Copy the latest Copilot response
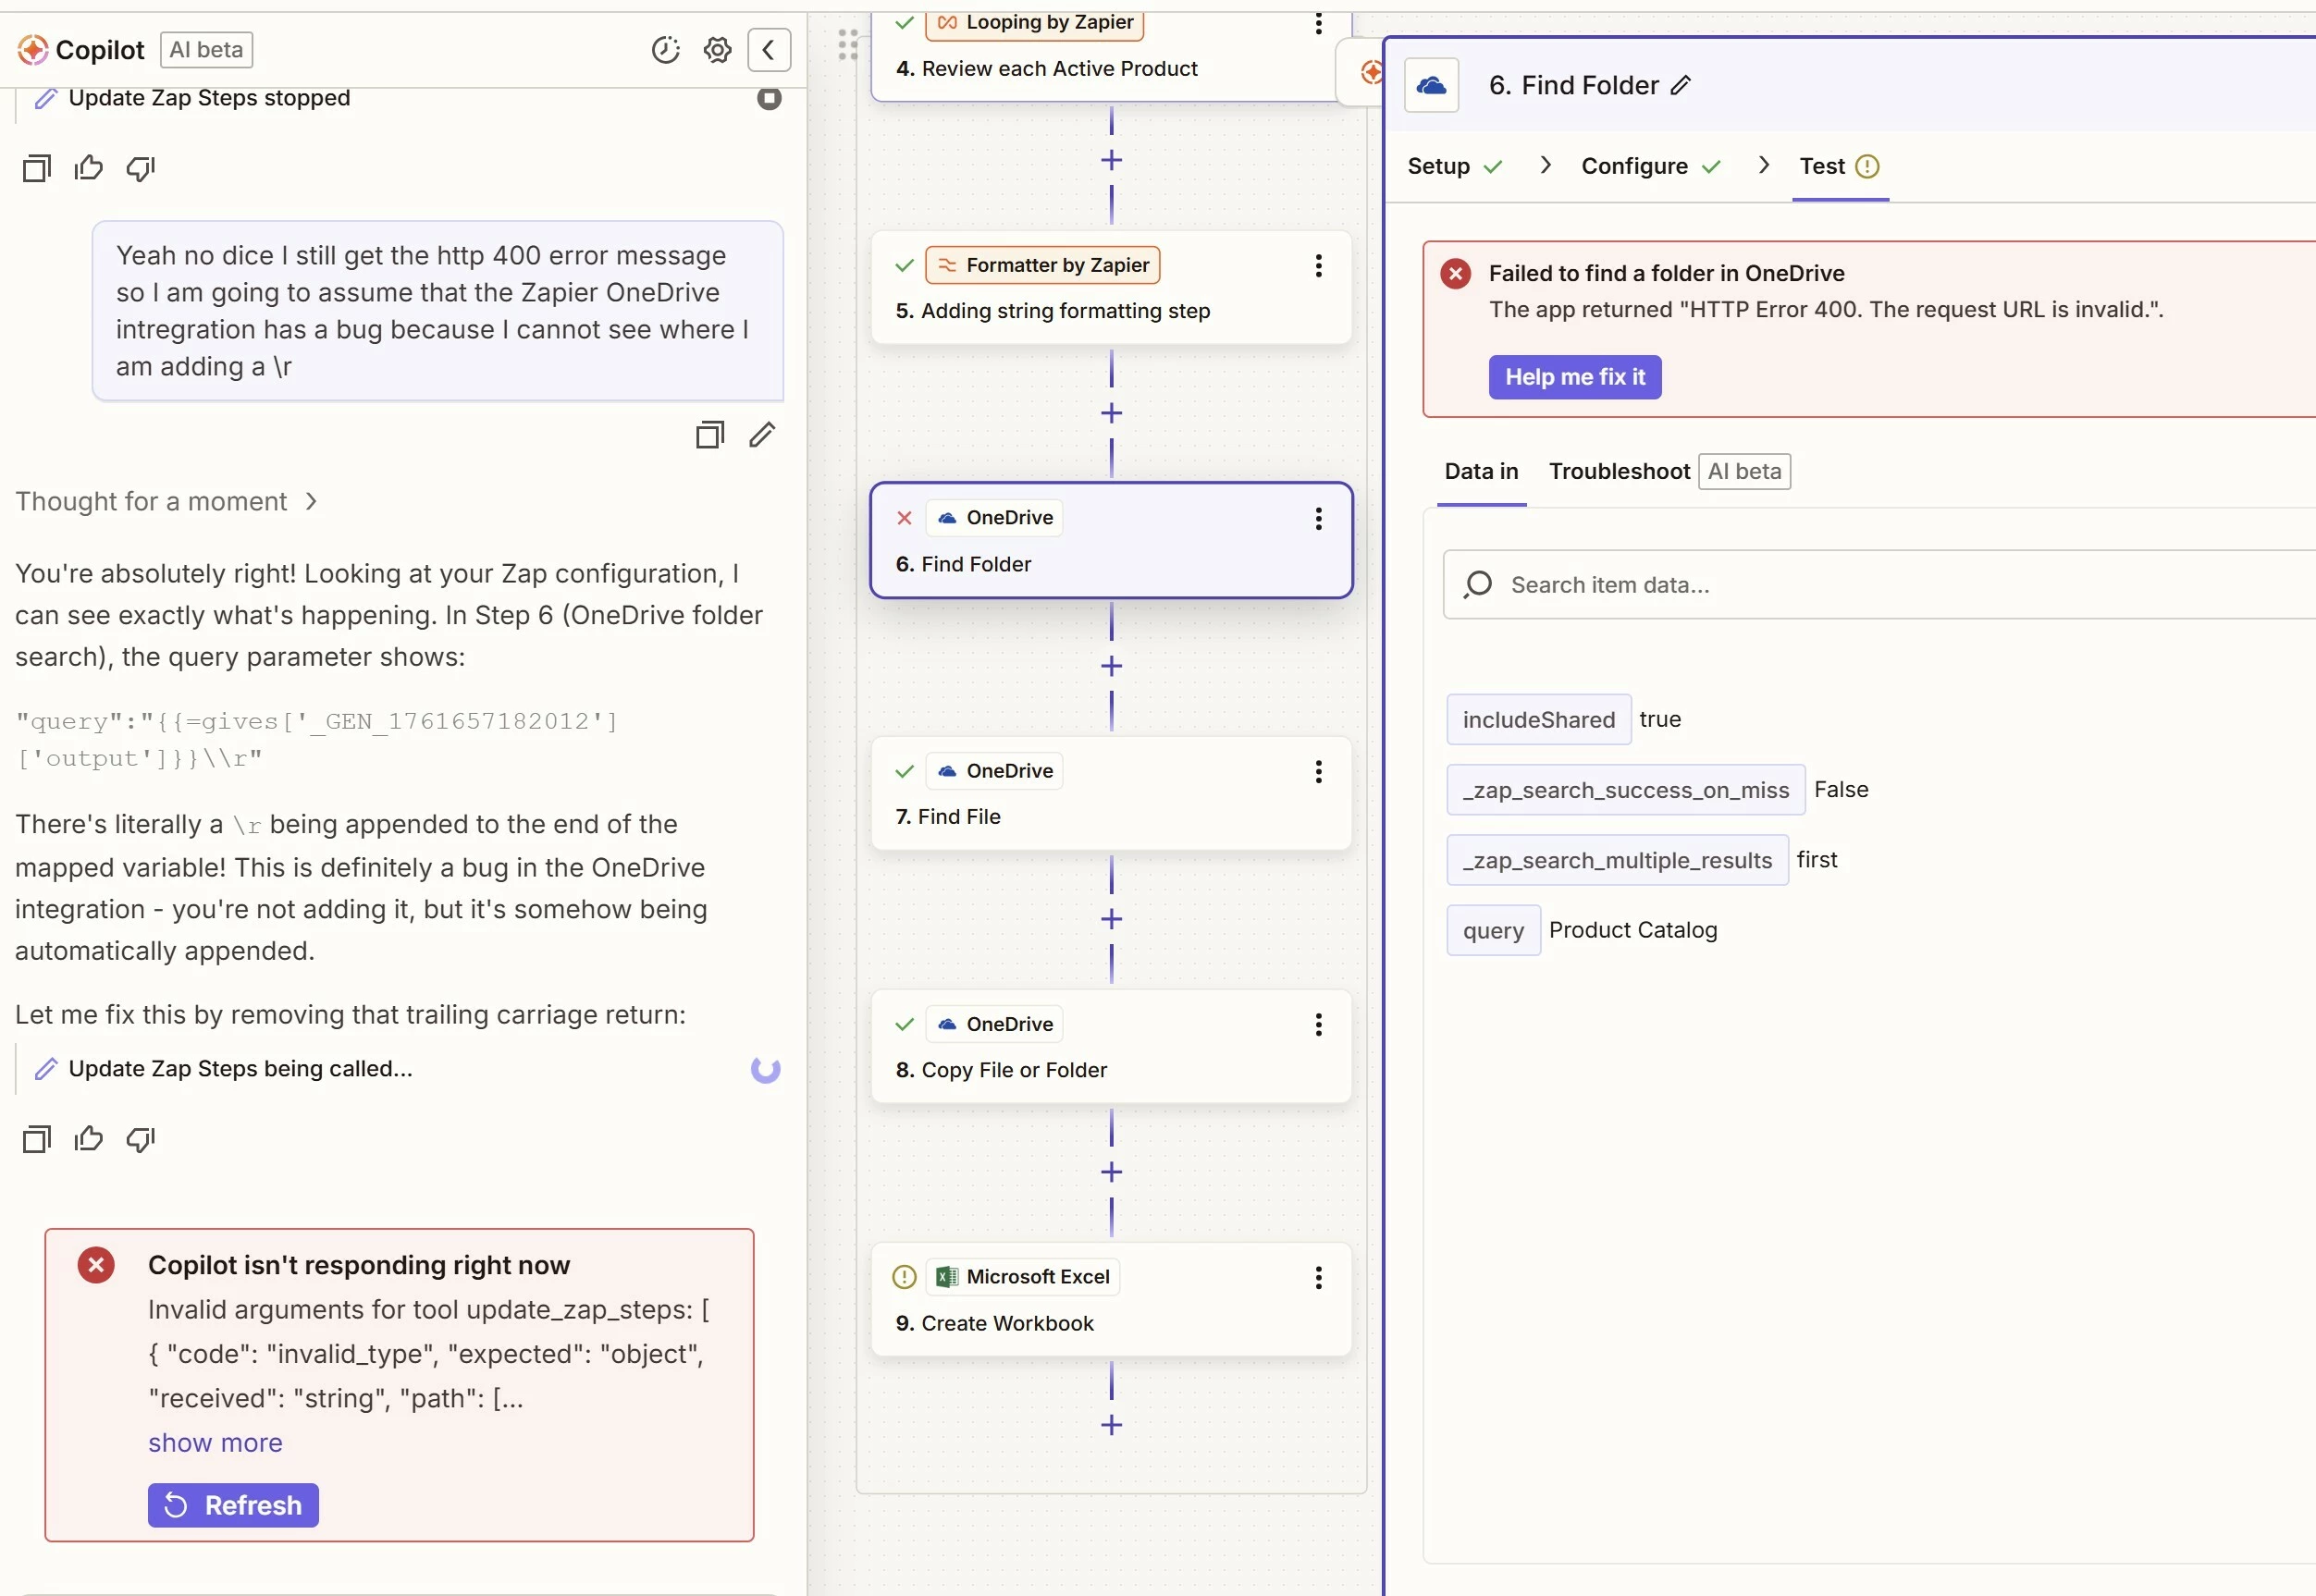This screenshot has height=1596, width=2316. coord(36,1138)
